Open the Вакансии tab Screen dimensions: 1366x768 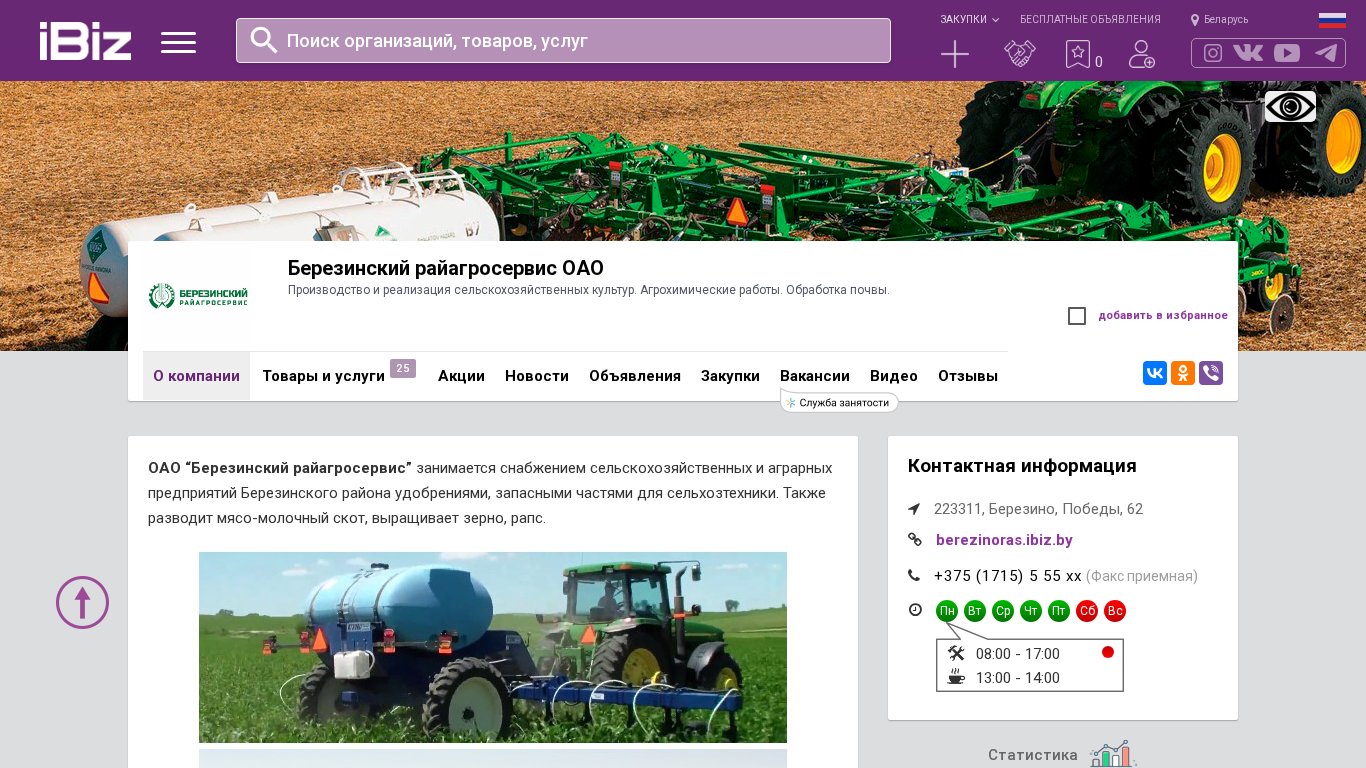(x=815, y=376)
